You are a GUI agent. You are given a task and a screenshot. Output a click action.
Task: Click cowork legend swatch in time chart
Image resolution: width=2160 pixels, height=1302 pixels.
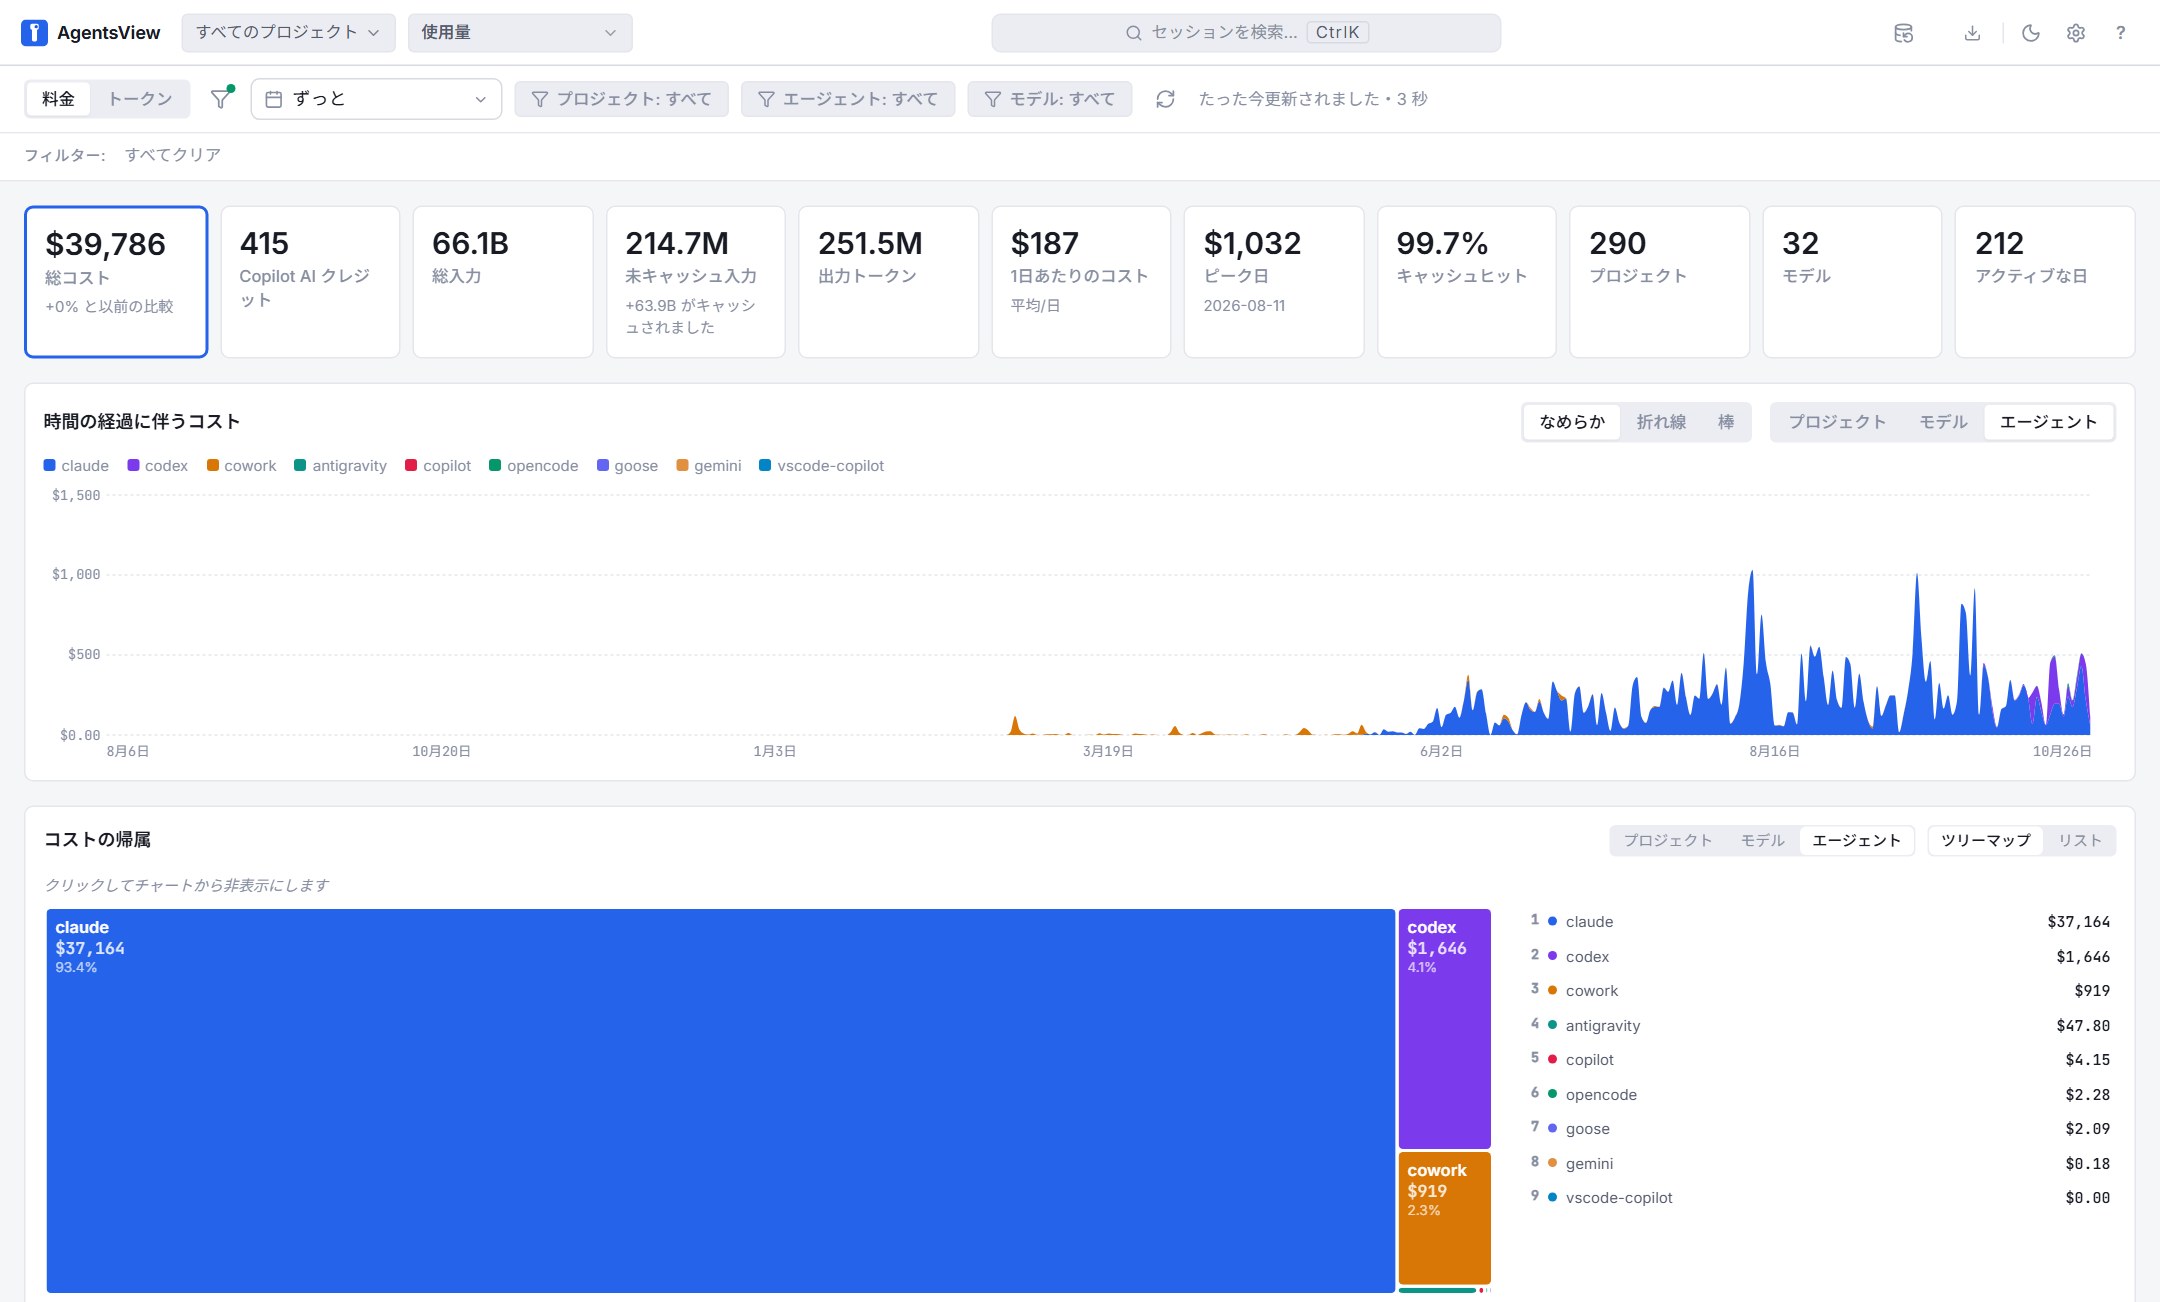(x=213, y=466)
